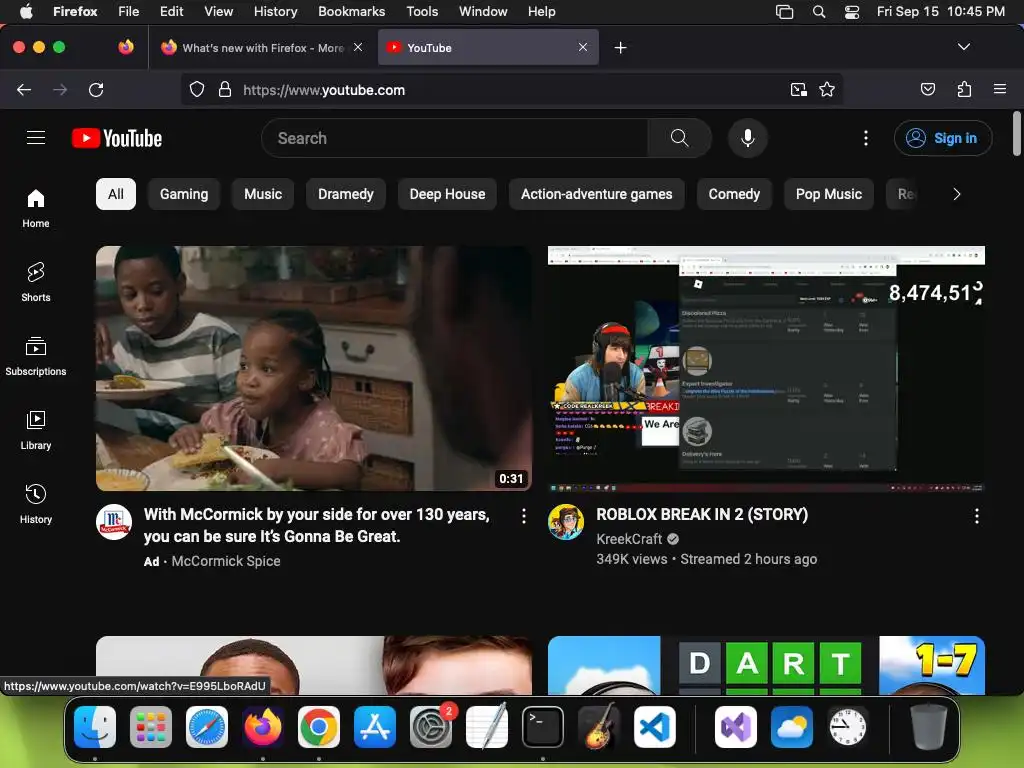Viewport: 1024px width, 768px height.
Task: Click the tracking protection shield icon
Action: (x=197, y=89)
